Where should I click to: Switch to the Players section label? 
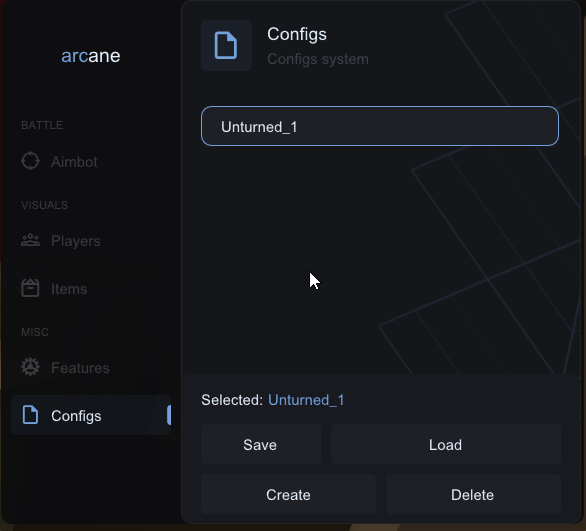(76, 241)
